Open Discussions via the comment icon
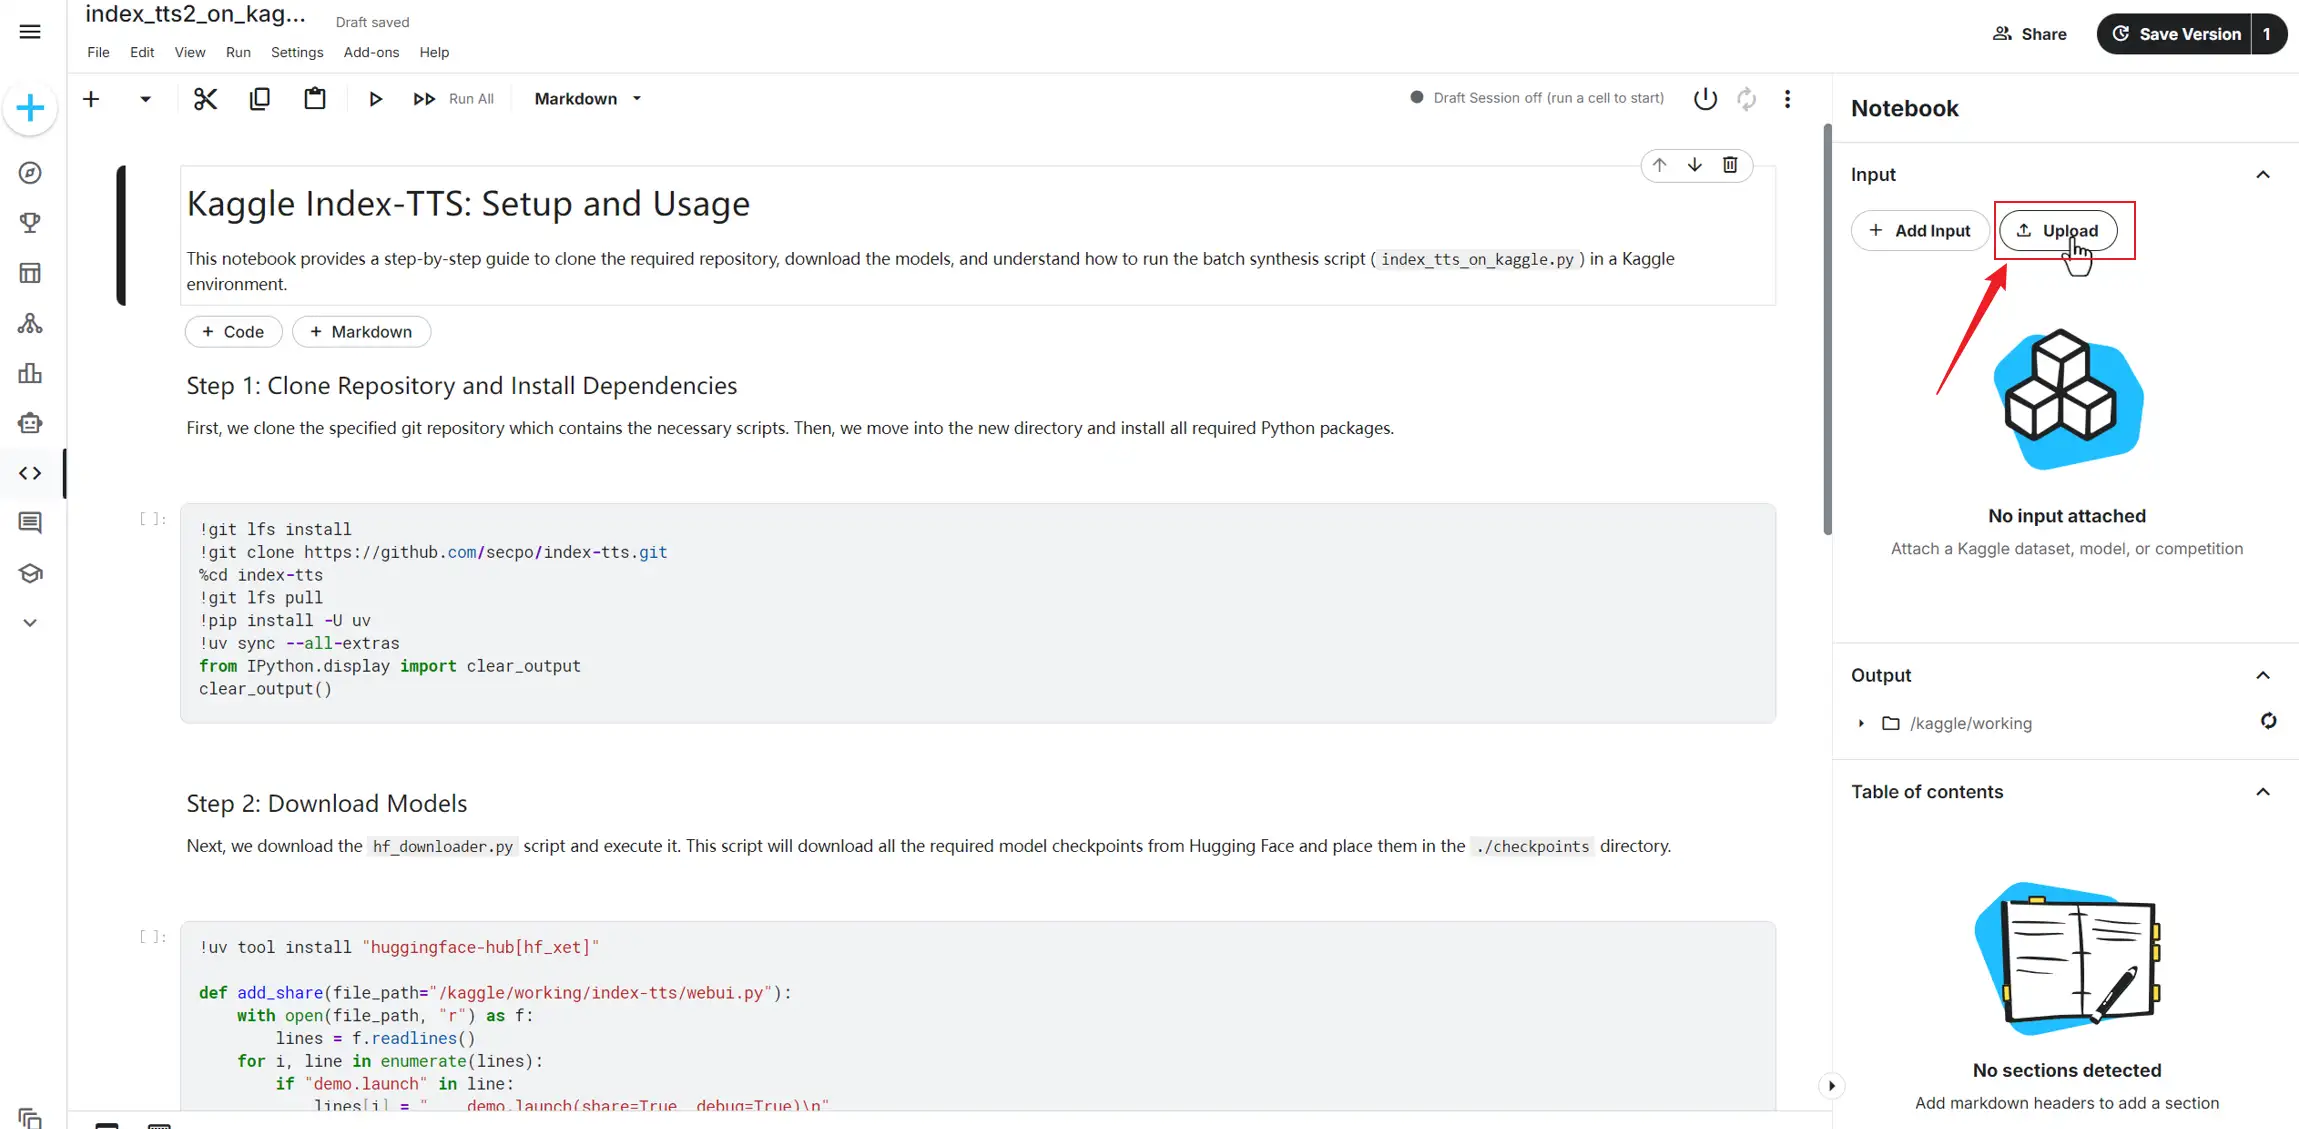Image resolution: width=2299 pixels, height=1129 pixels. tap(30, 522)
